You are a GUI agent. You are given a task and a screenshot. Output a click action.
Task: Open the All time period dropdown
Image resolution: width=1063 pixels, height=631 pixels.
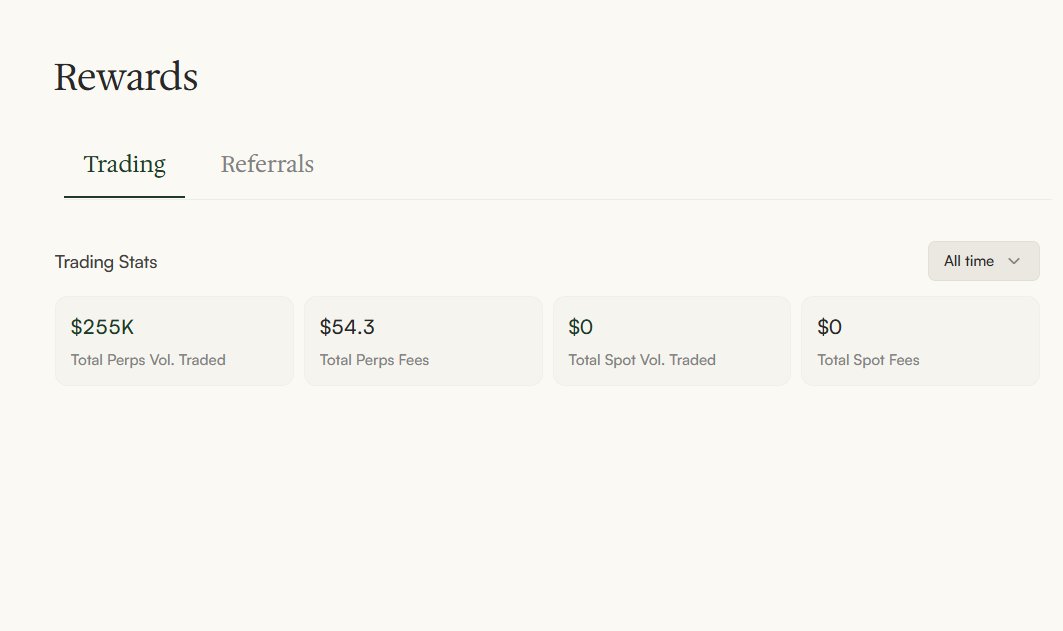[x=983, y=261]
